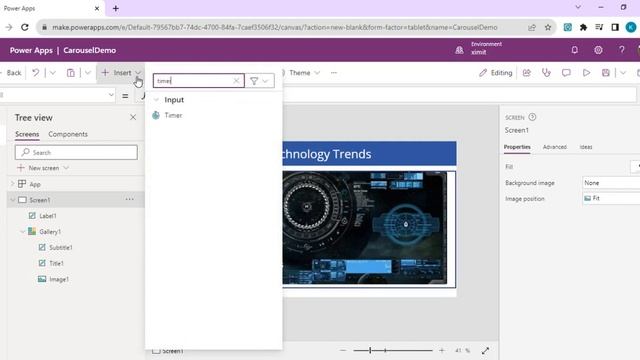Click the more options ellipsis in toolbar
The height and width of the screenshot is (360, 640).
point(334,73)
